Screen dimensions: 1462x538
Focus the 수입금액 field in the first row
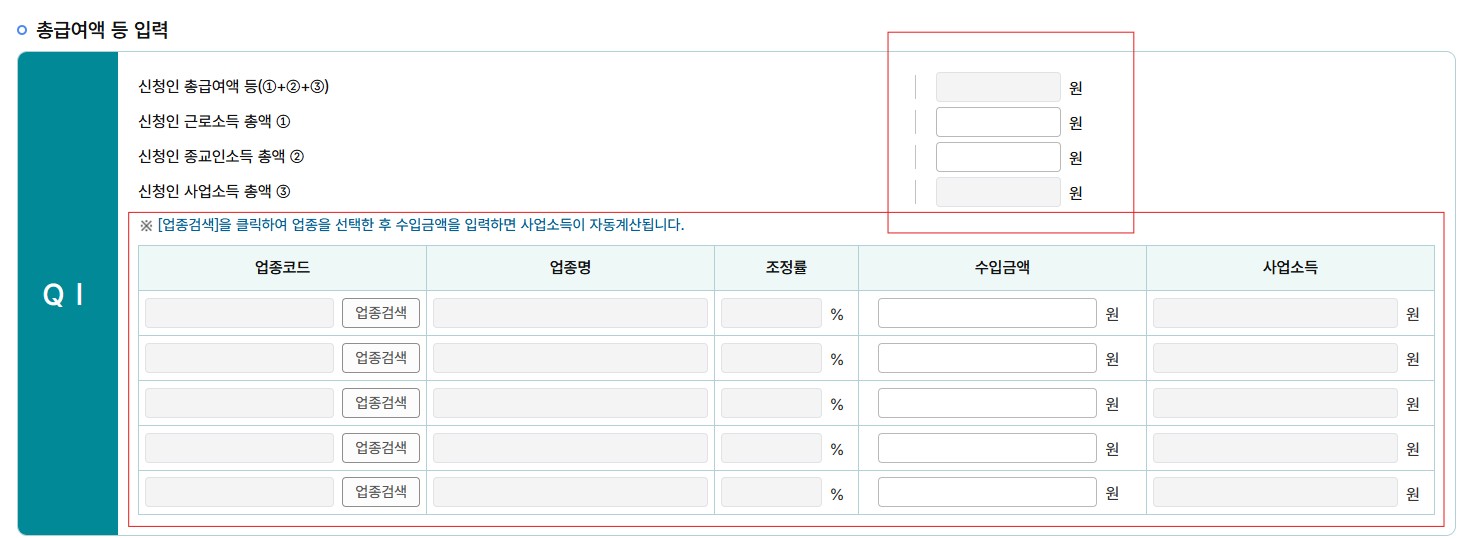(x=987, y=313)
